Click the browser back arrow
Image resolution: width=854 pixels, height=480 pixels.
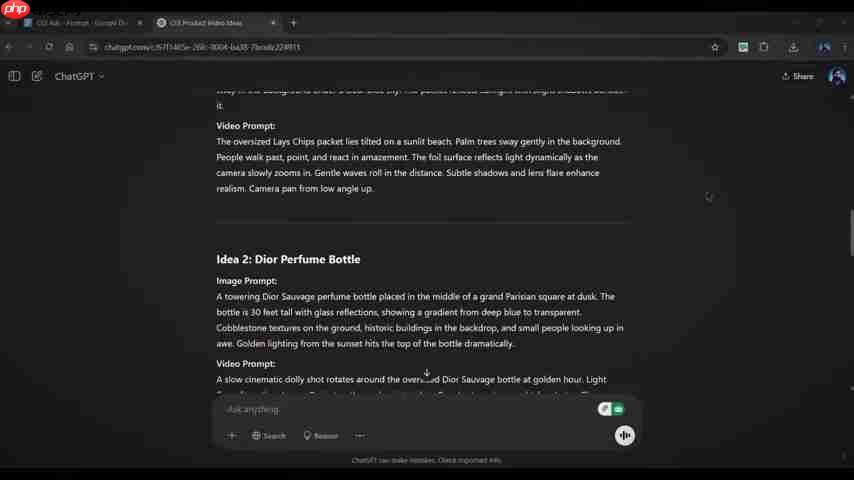(x=9, y=47)
